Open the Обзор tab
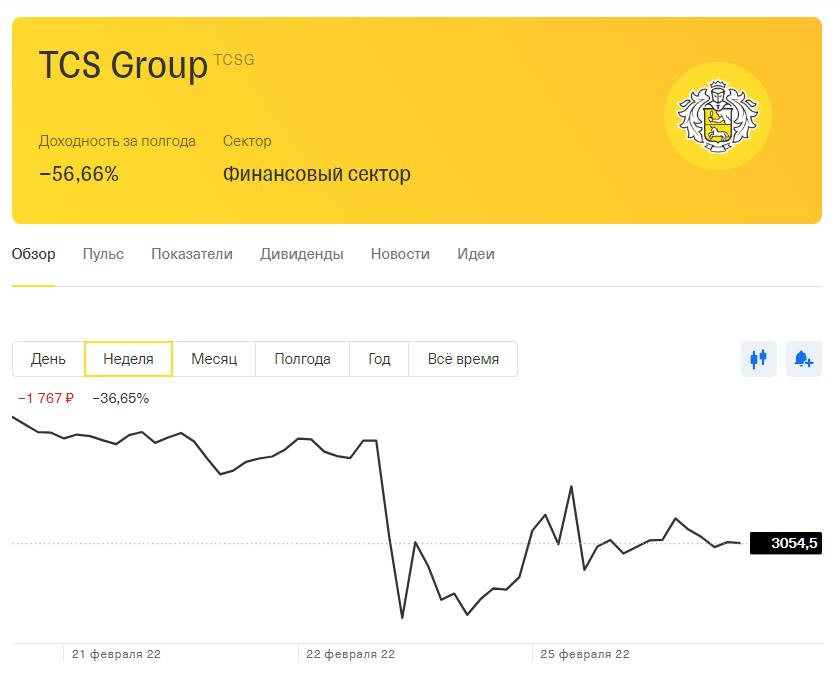Viewport: 840px width, 676px height. pos(33,254)
